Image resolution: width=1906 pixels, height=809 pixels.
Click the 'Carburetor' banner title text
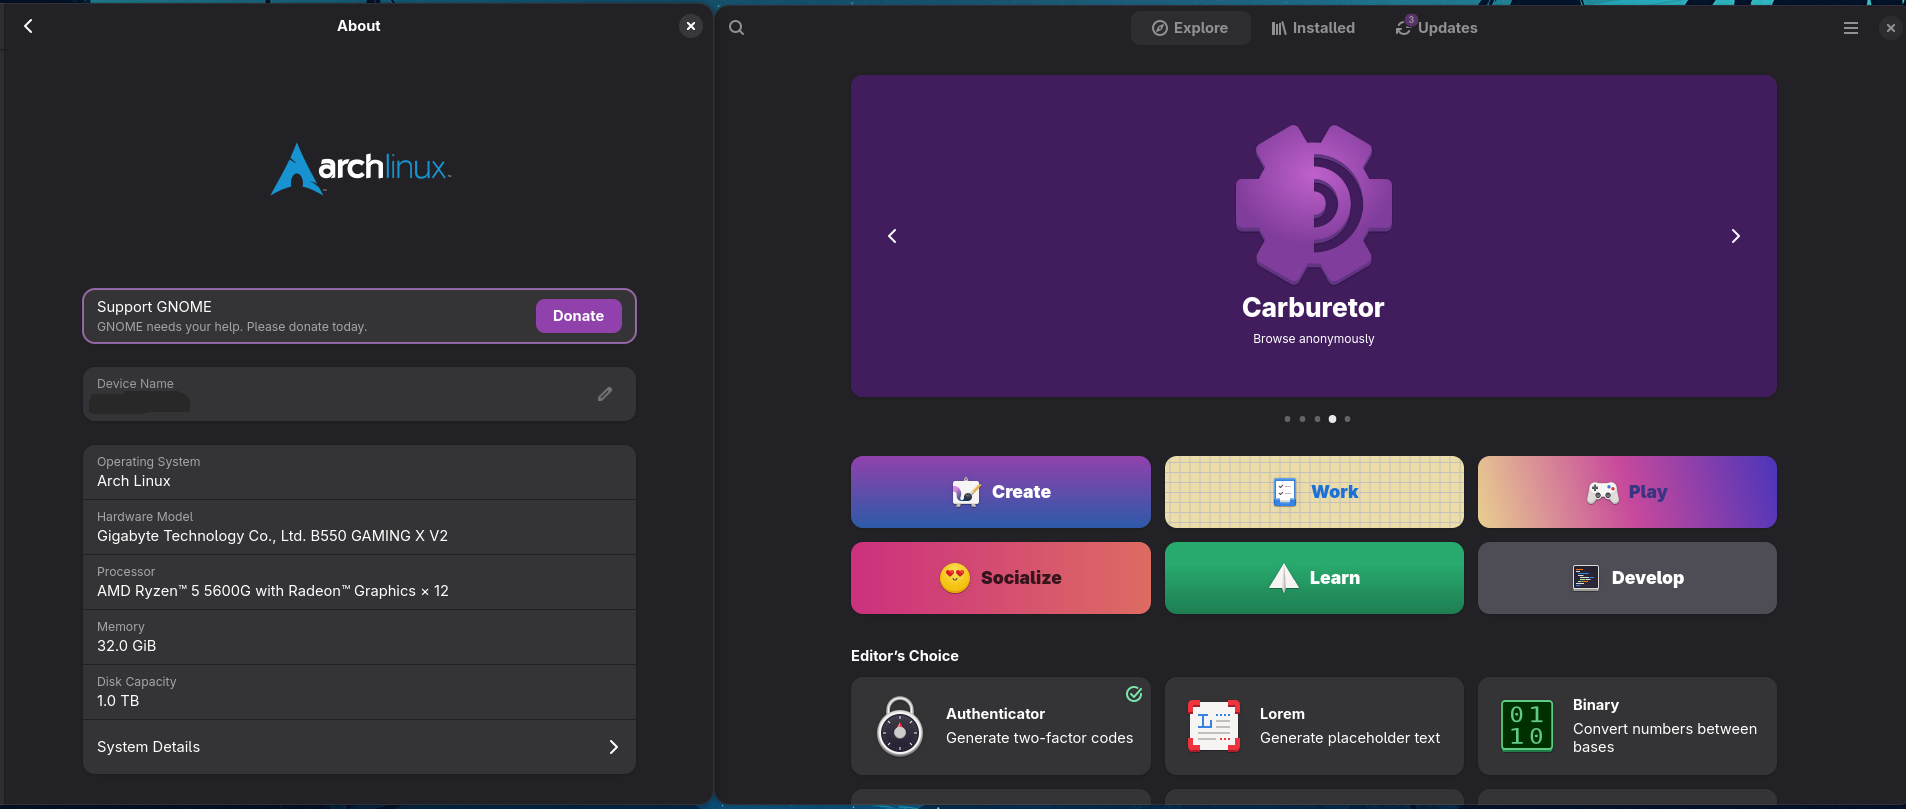pyautogui.click(x=1313, y=307)
